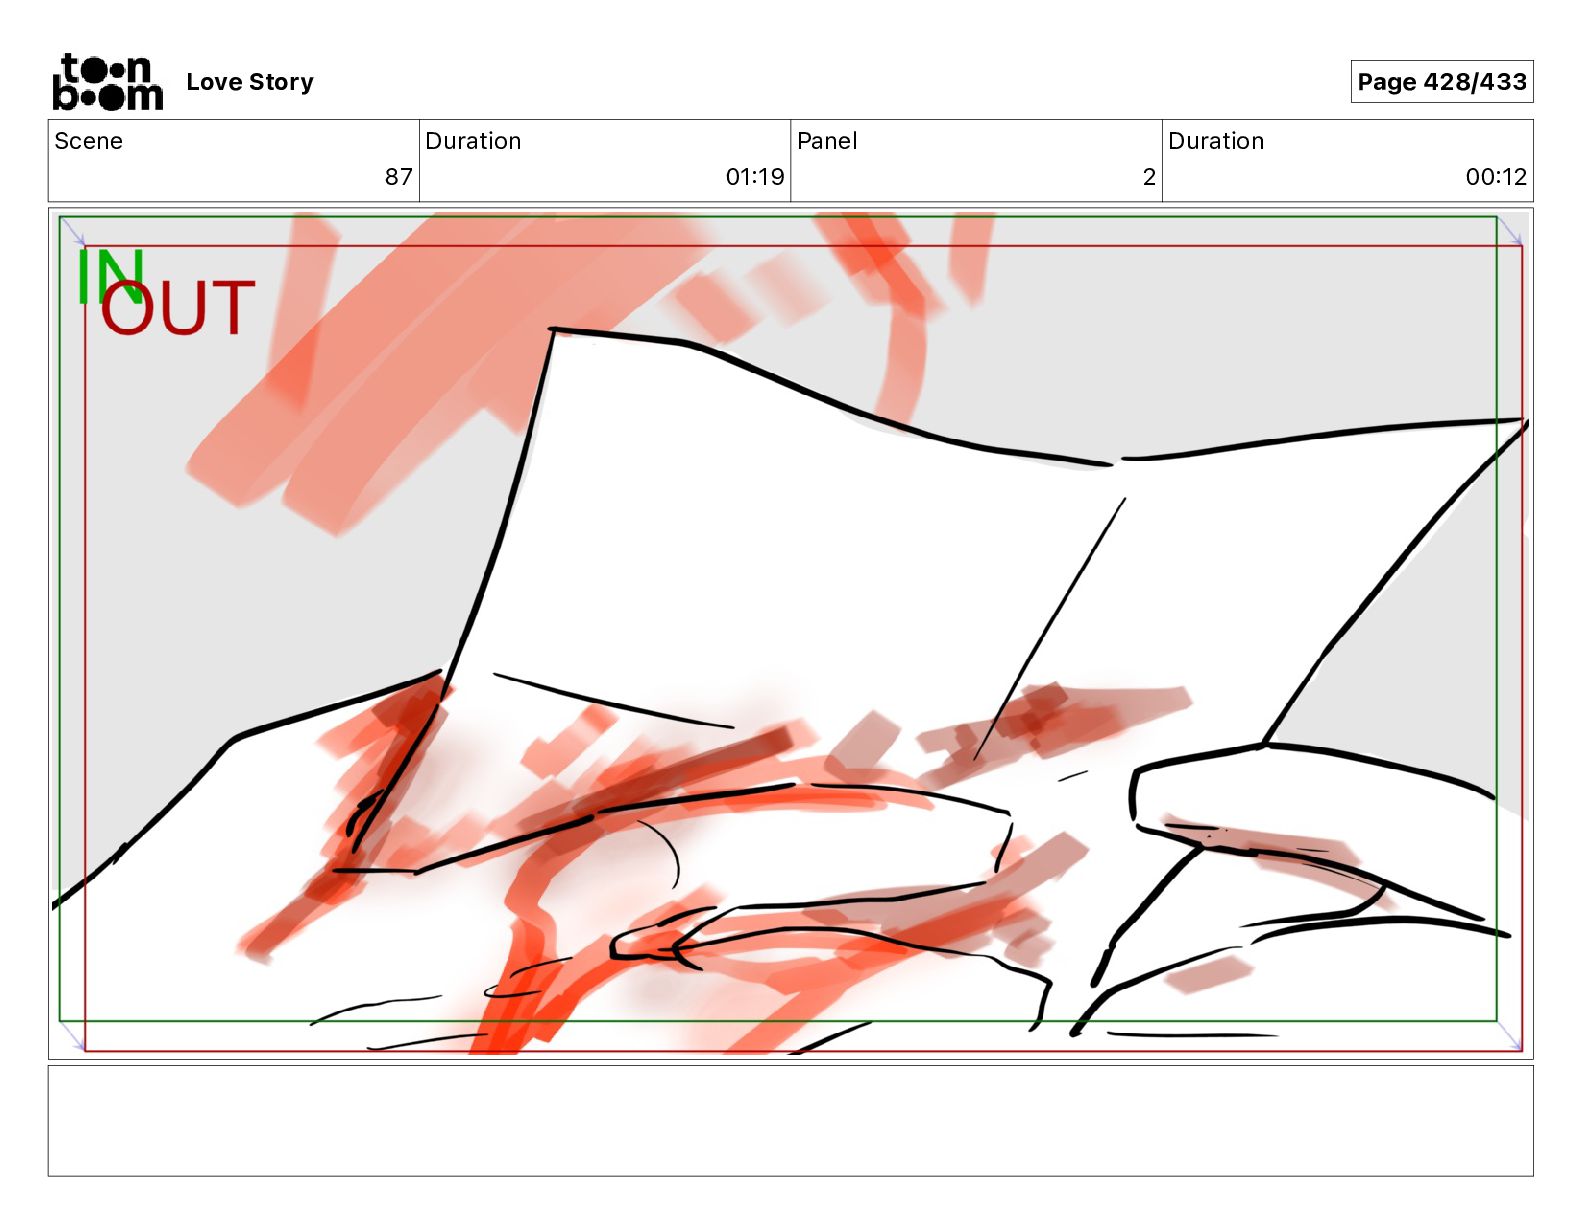Click the 'Scene' header label
Viewport: 1584px width, 1224px height.
point(89,141)
